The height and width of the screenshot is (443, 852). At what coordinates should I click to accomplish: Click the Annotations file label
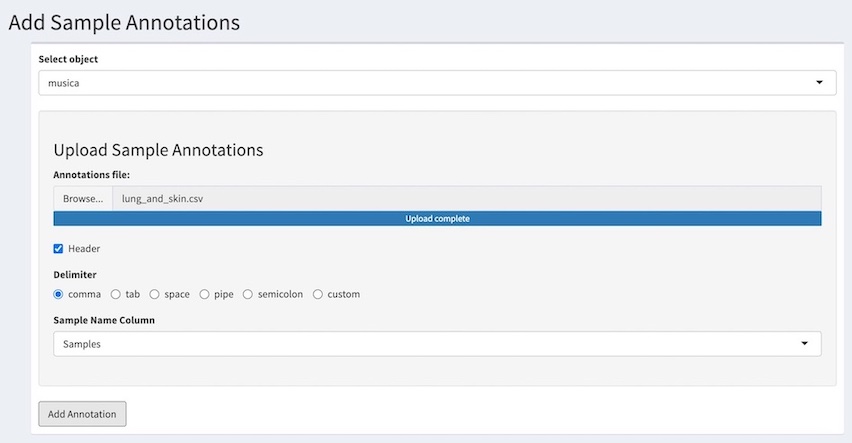click(x=92, y=175)
